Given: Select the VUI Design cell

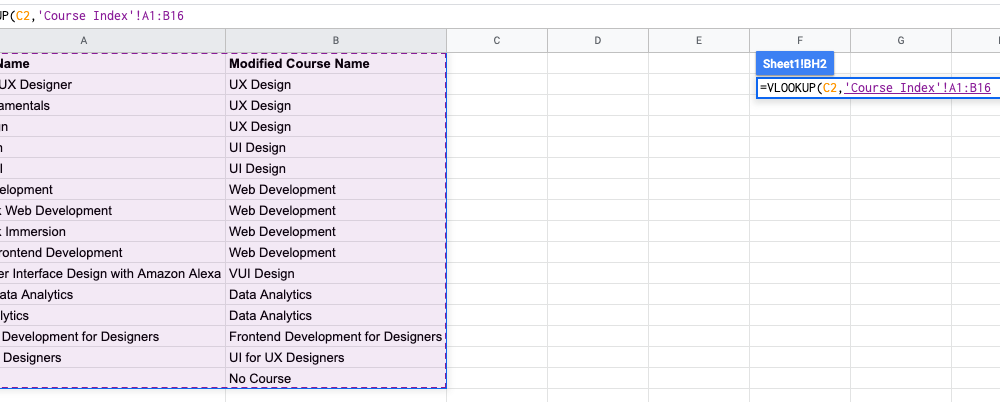Looking at the screenshot, I should [x=262, y=274].
